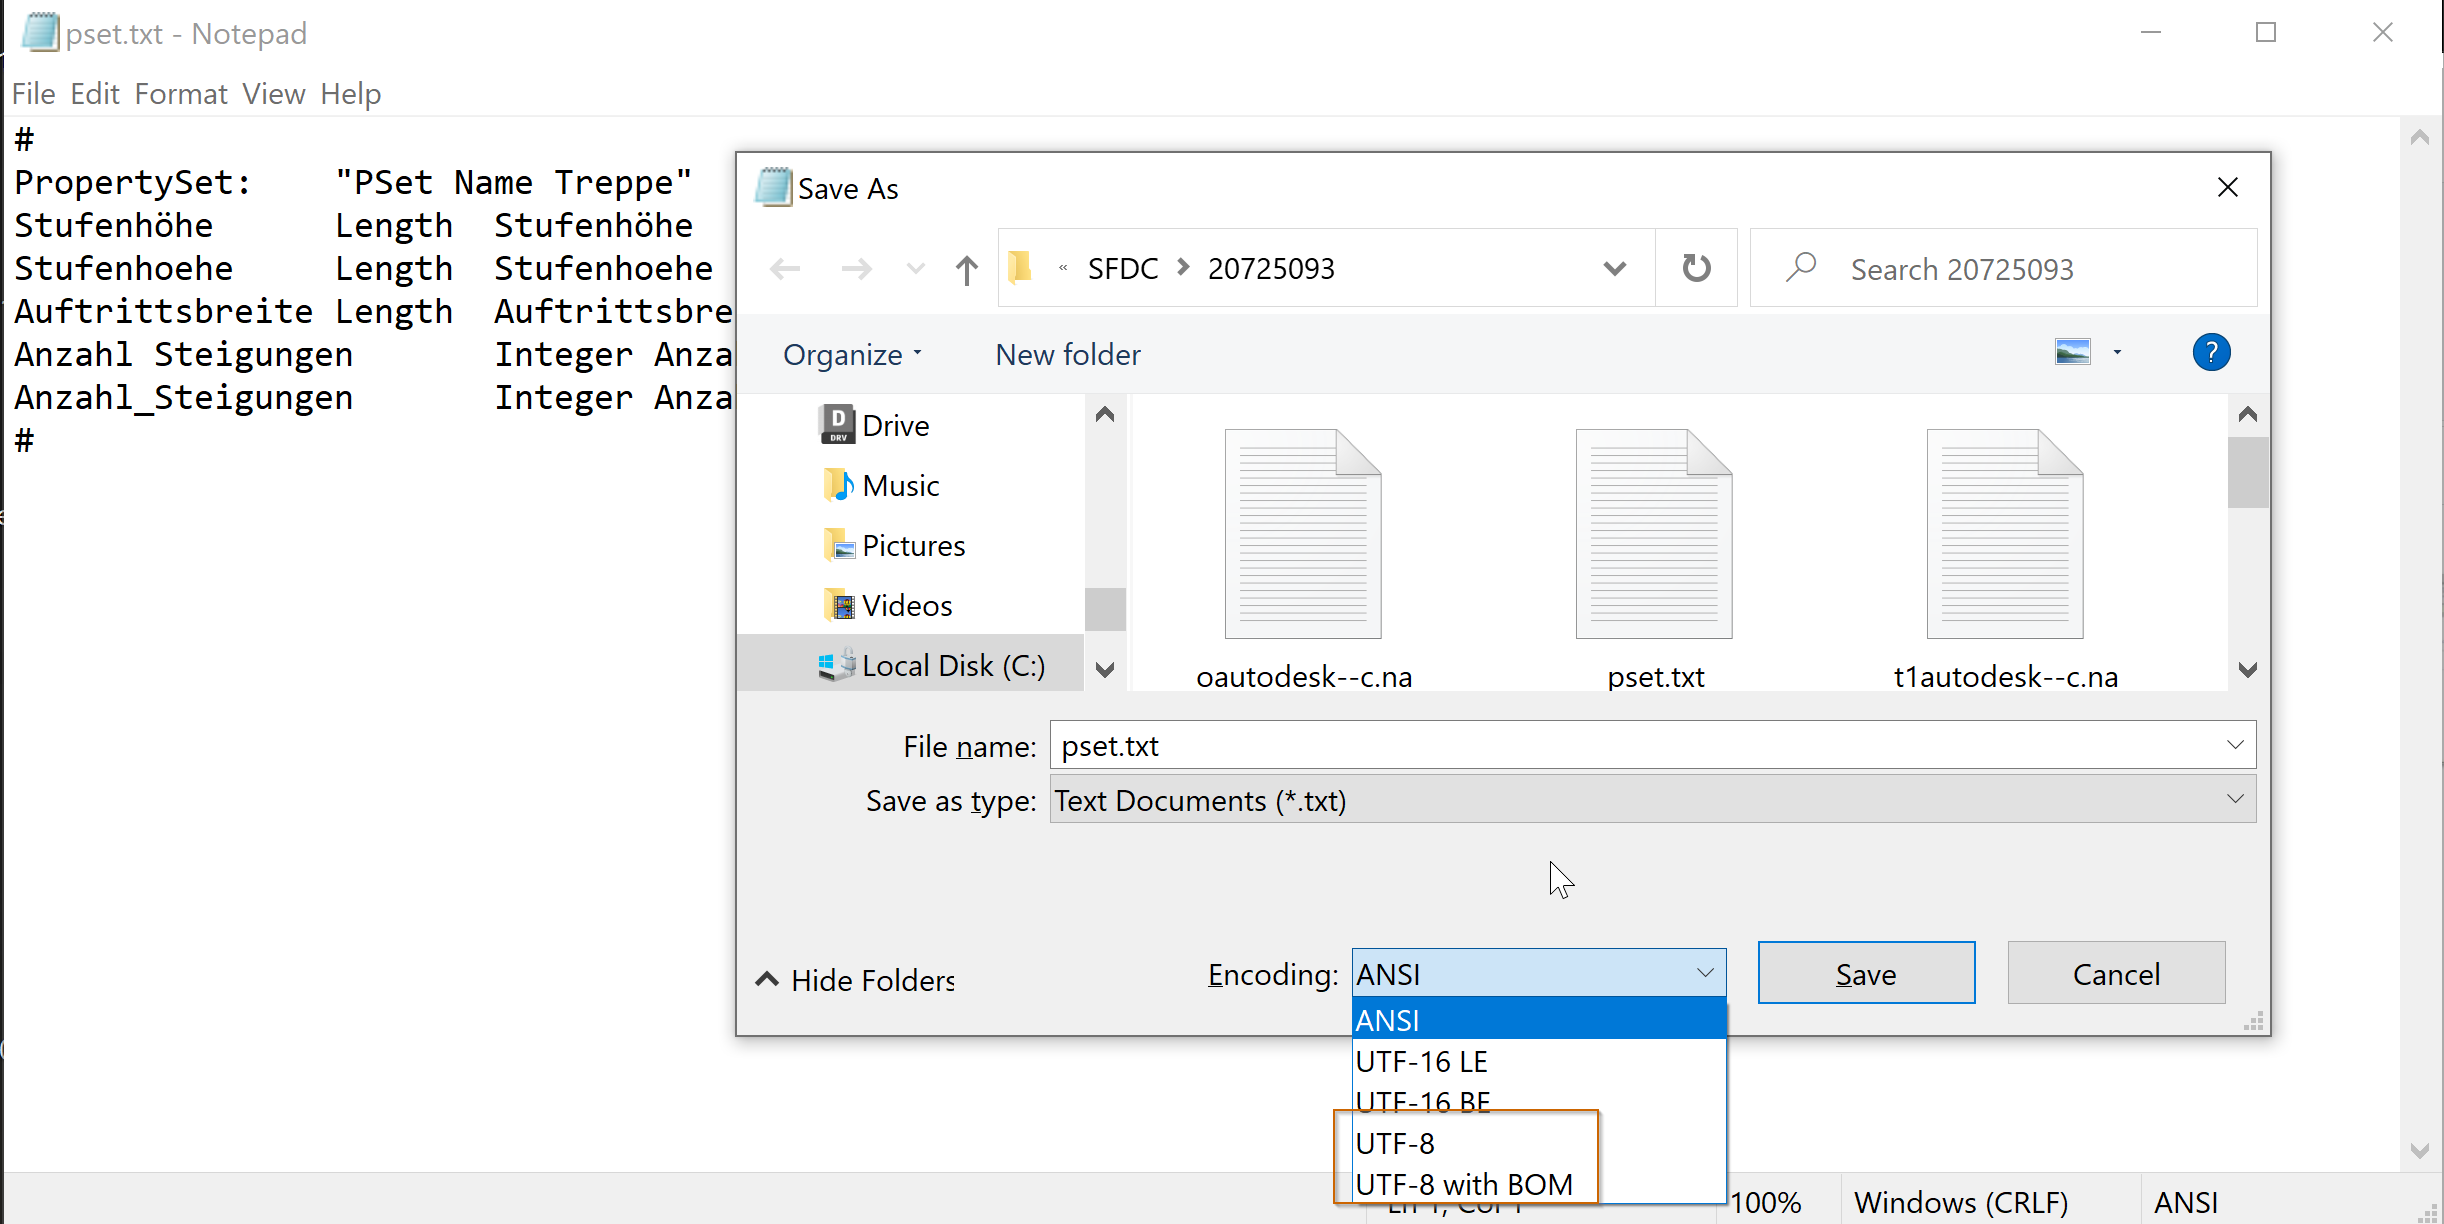Select the Videos folder in navigation pane
The image size is (2444, 1224).
(906, 606)
